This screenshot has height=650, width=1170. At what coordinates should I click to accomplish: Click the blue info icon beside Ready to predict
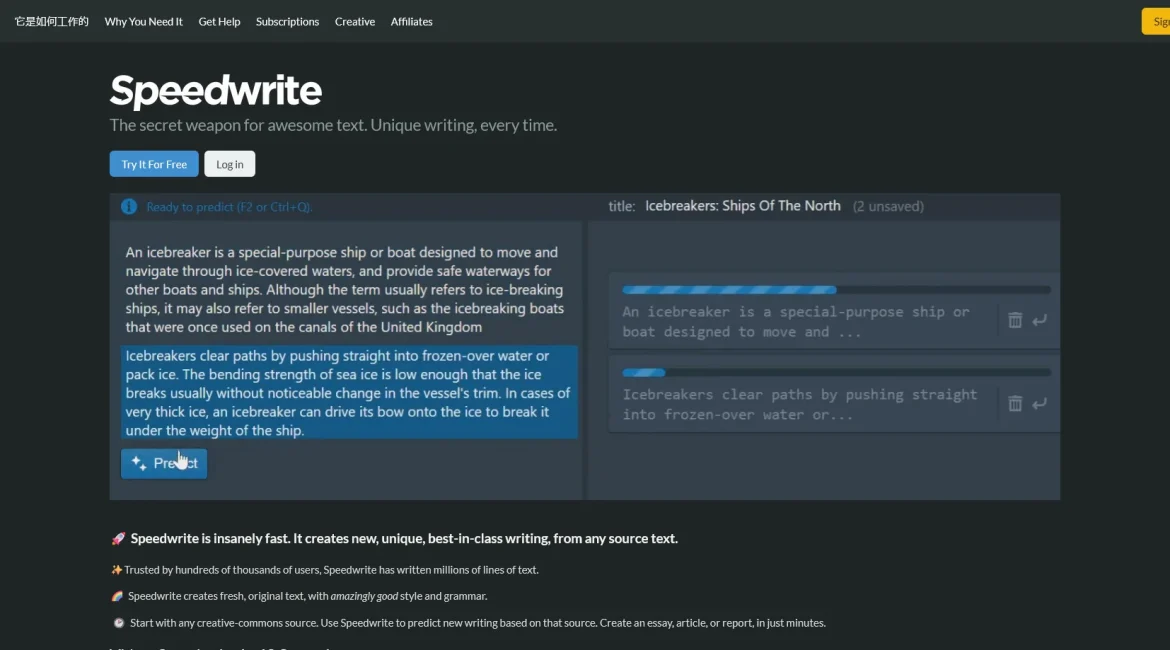[x=129, y=207]
